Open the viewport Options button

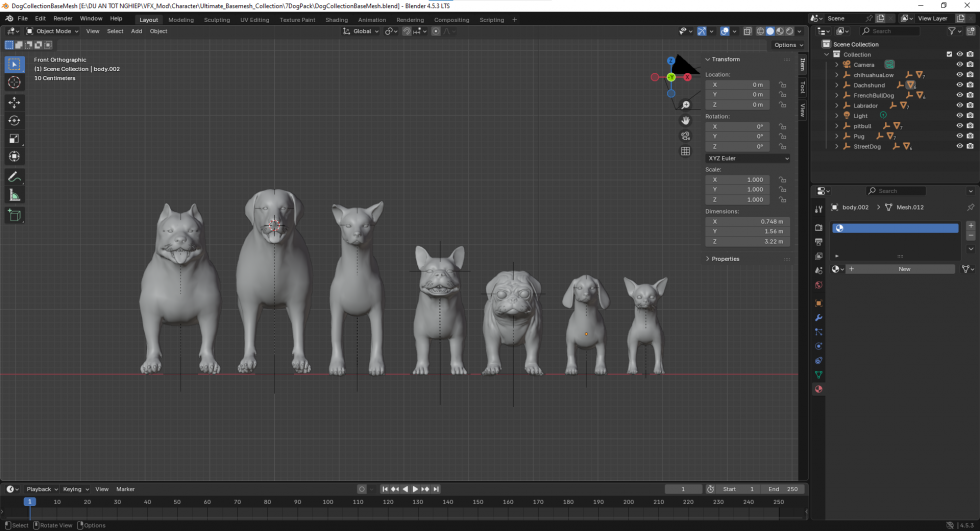(787, 45)
